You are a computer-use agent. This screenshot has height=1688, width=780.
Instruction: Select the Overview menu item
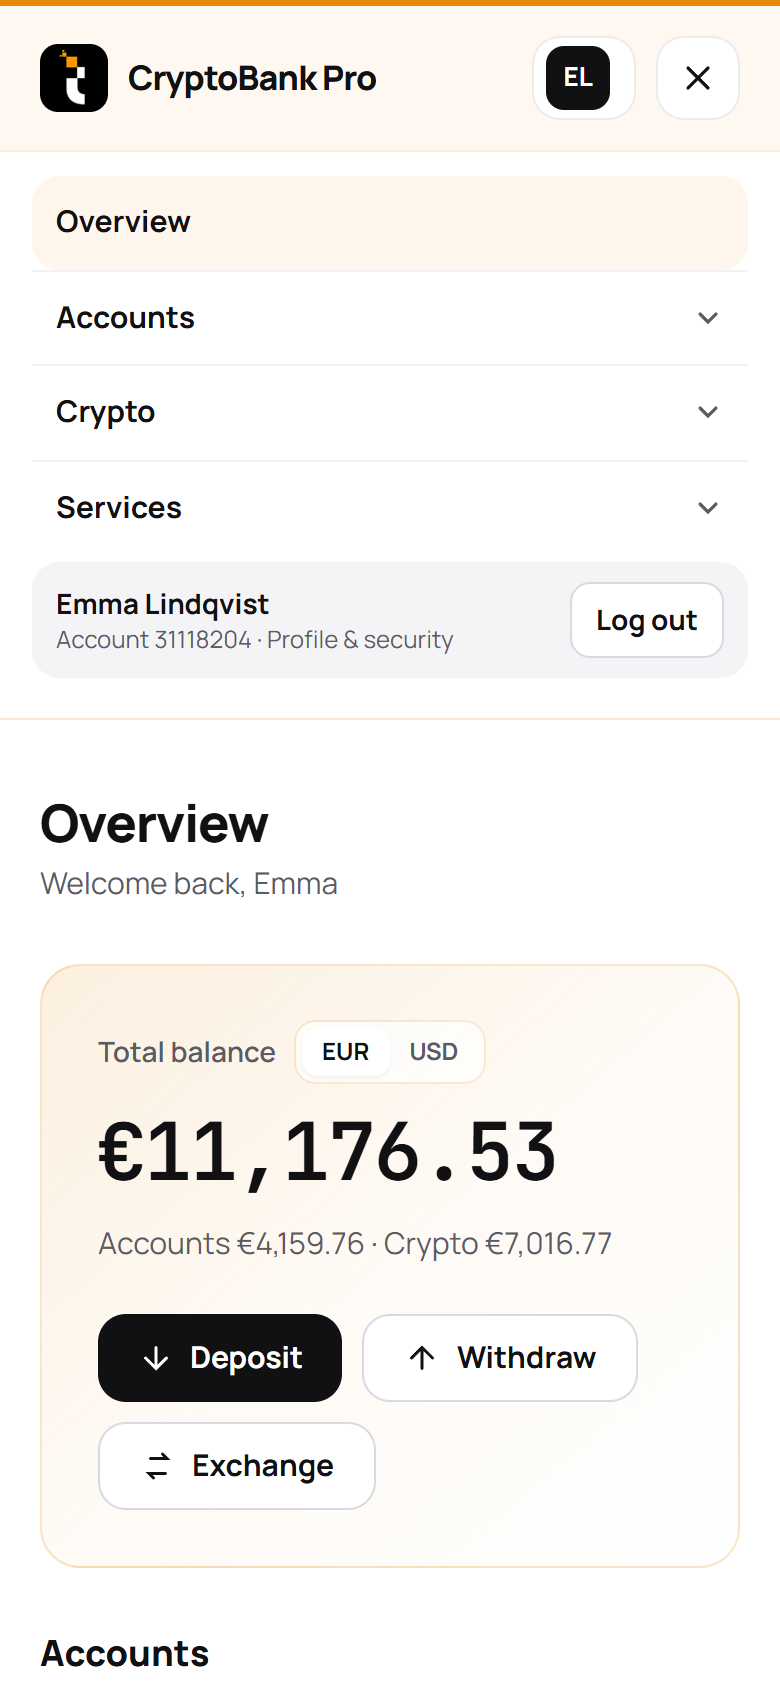pyautogui.click(x=390, y=222)
